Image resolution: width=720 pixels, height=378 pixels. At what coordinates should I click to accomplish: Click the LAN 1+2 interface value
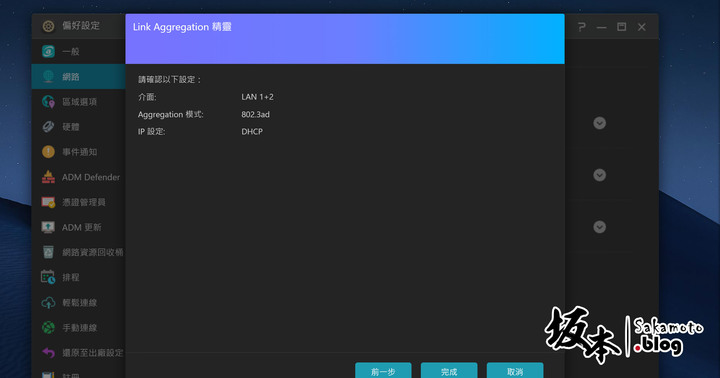pyautogui.click(x=257, y=97)
